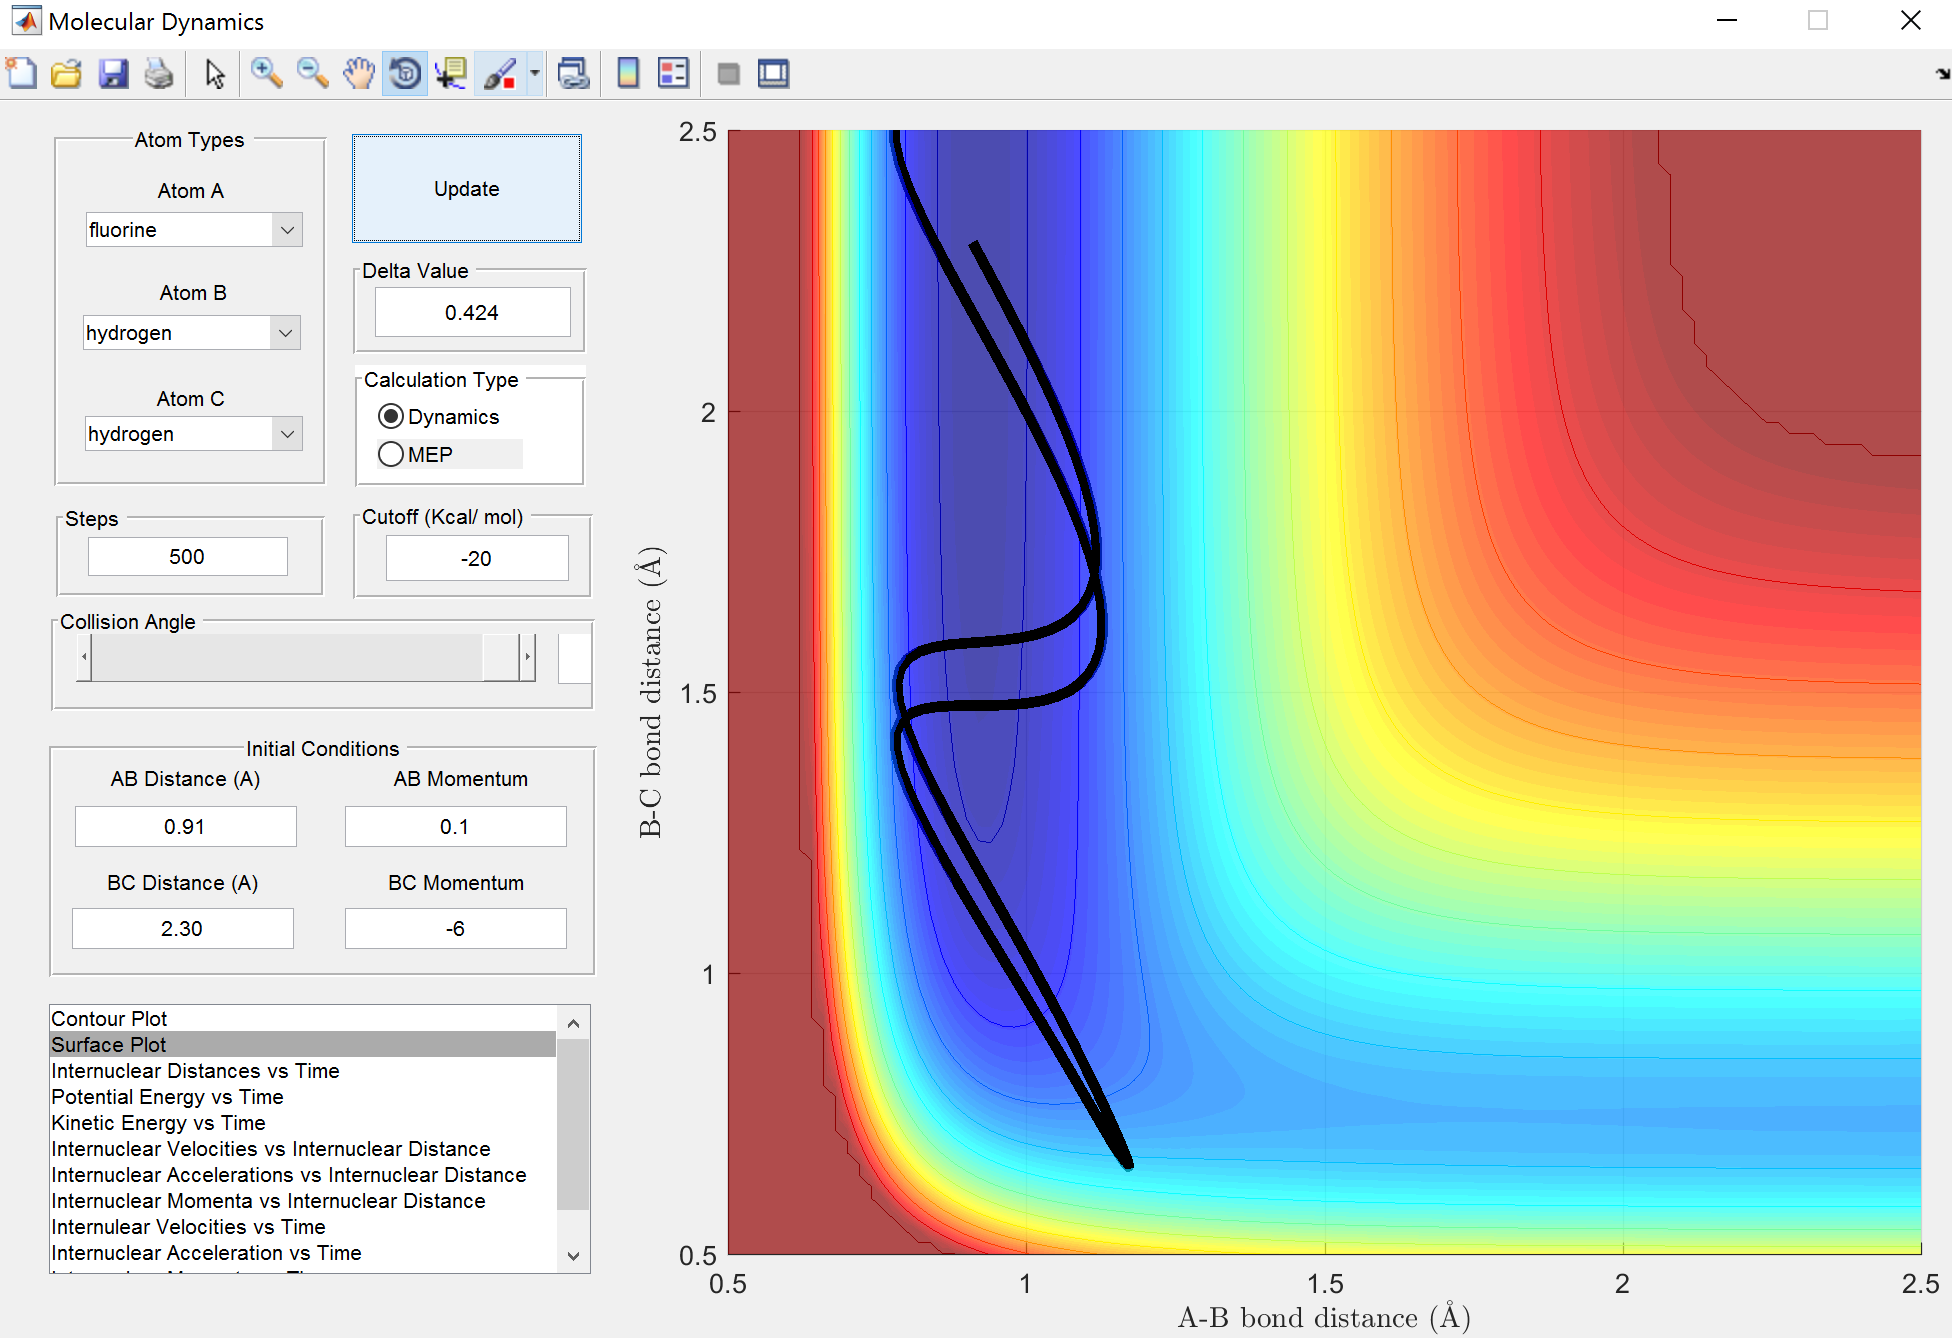Select the MEP calculation type
This screenshot has width=1952, height=1338.
(x=391, y=455)
